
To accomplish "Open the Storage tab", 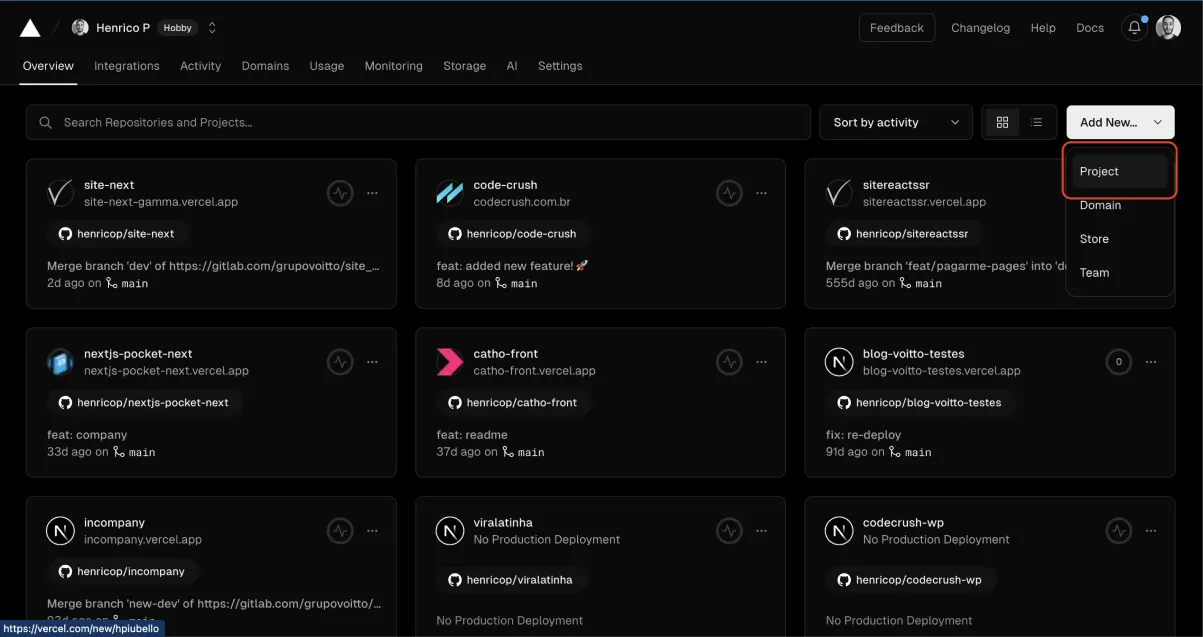I will tap(465, 66).
